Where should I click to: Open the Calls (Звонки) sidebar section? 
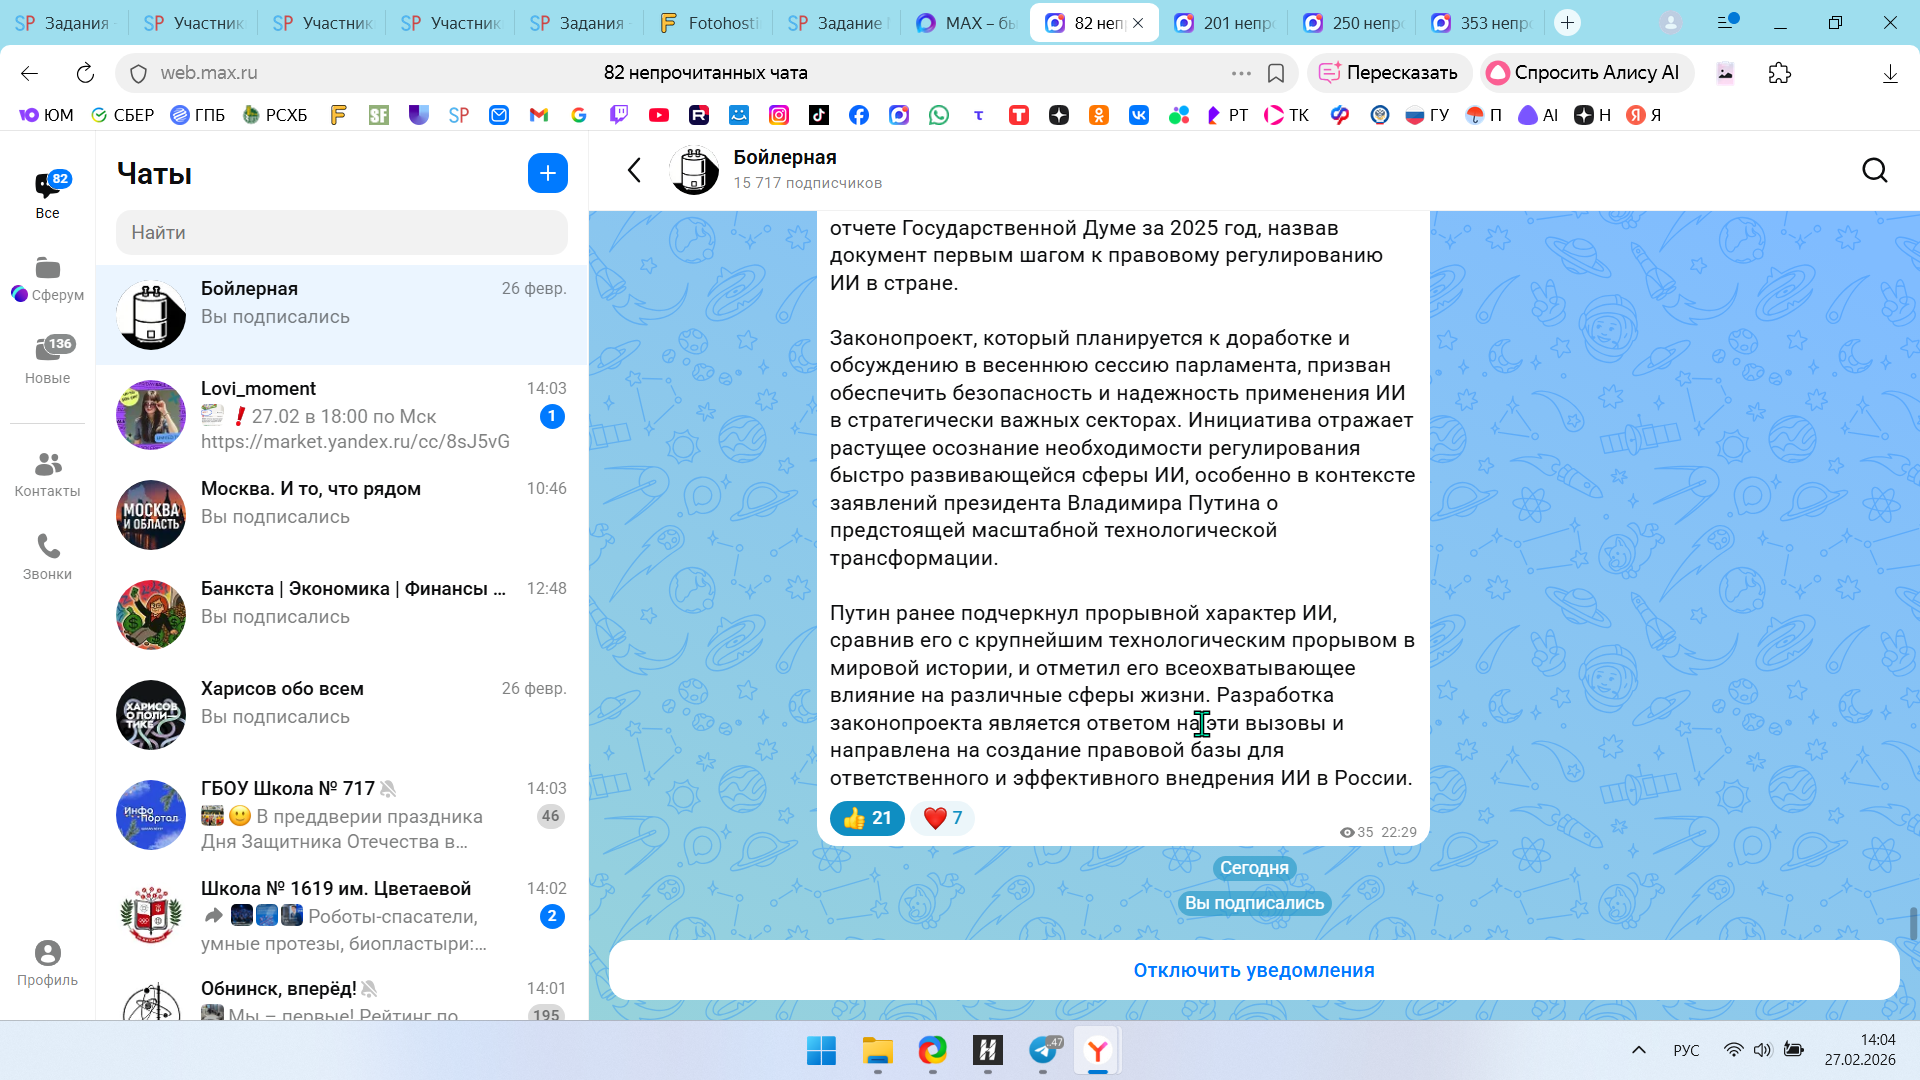47,557
